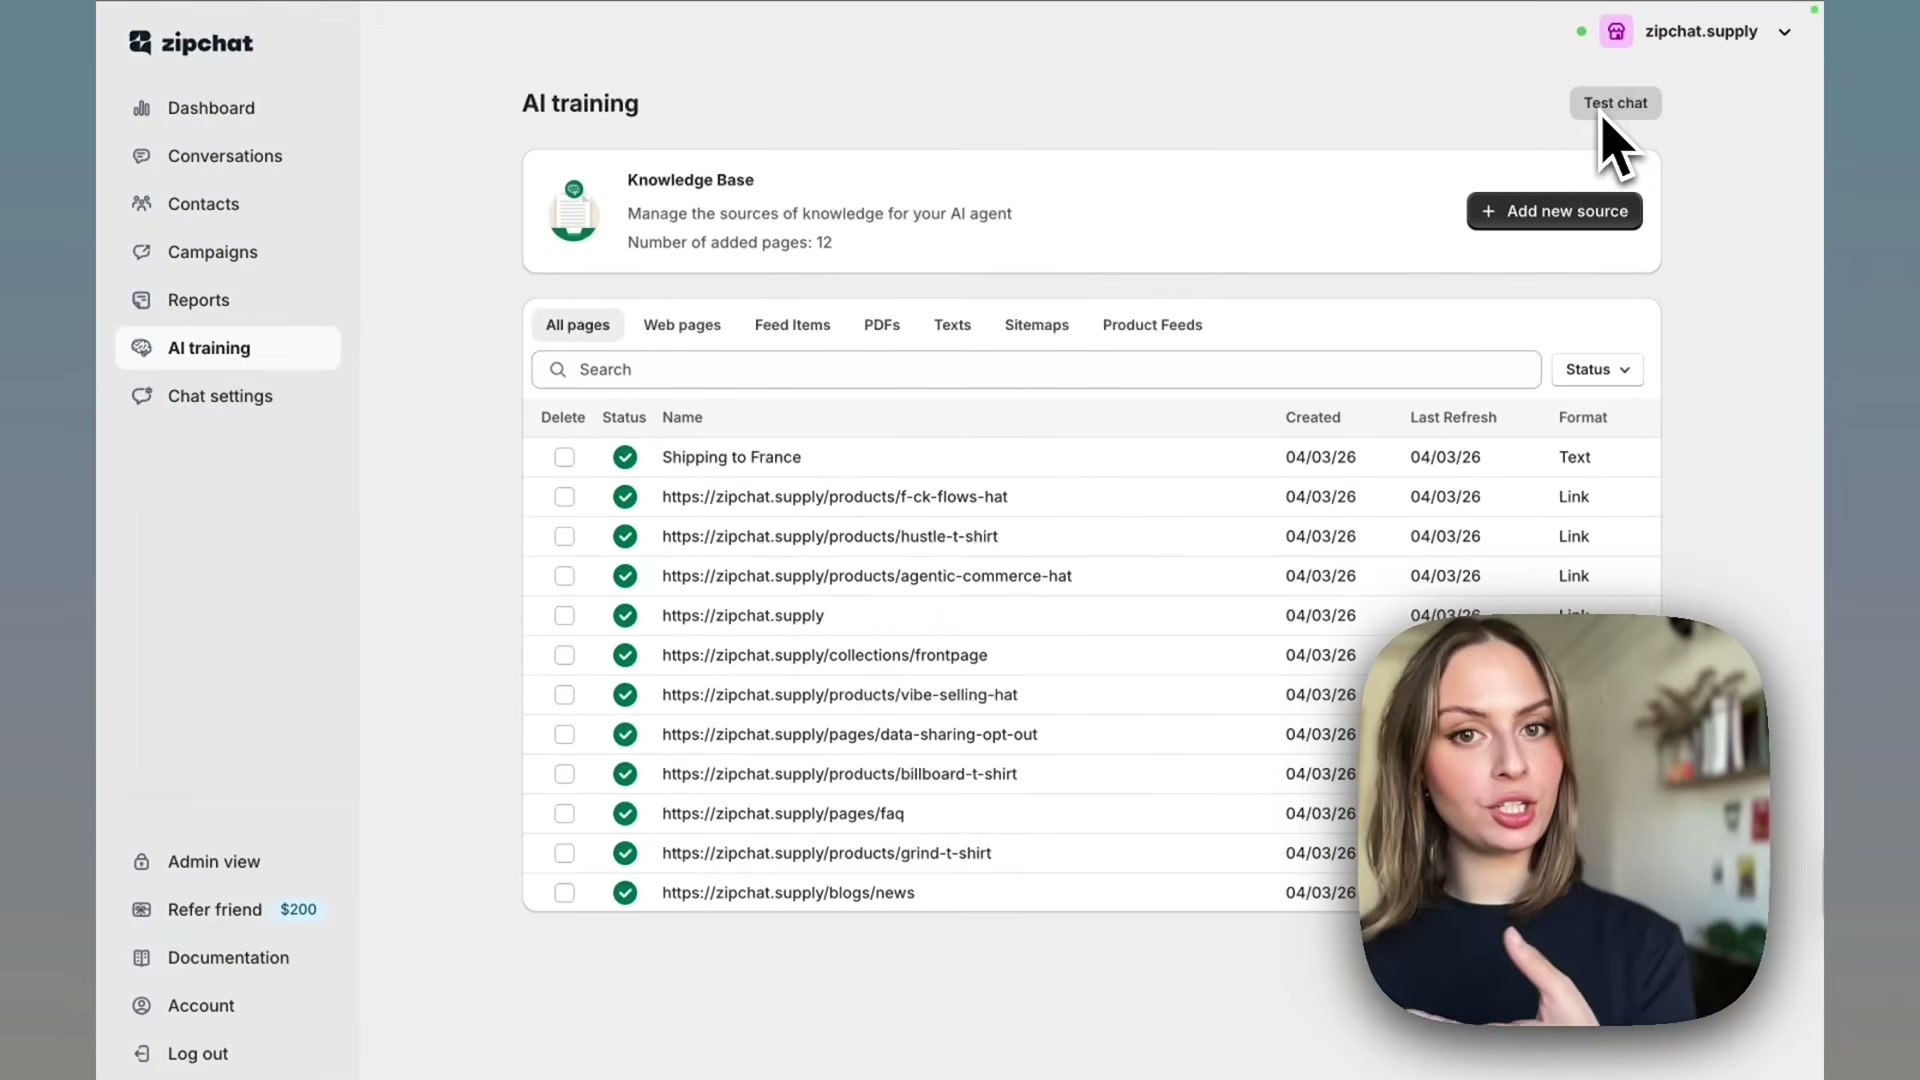This screenshot has width=1920, height=1080.
Task: Switch to the Texts tab
Action: [x=952, y=325]
